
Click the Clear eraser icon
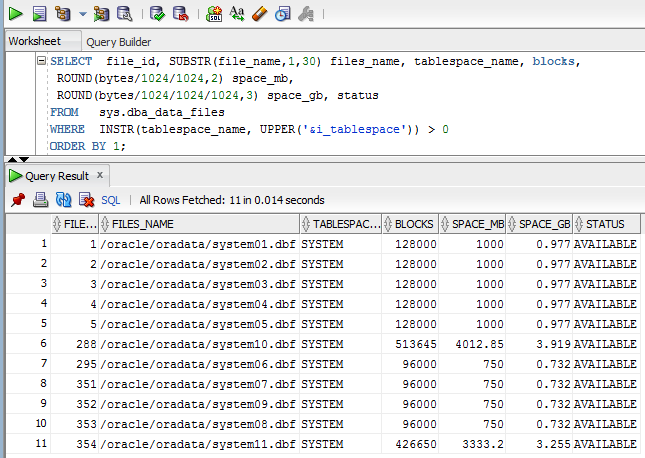(x=260, y=14)
